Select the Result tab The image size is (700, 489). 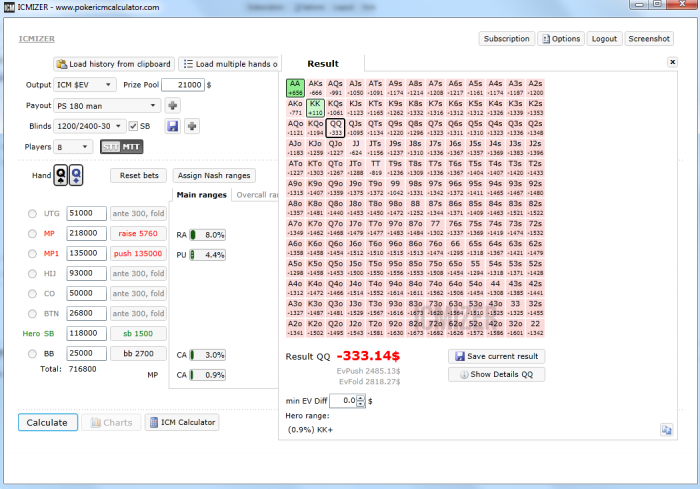[x=322, y=63]
